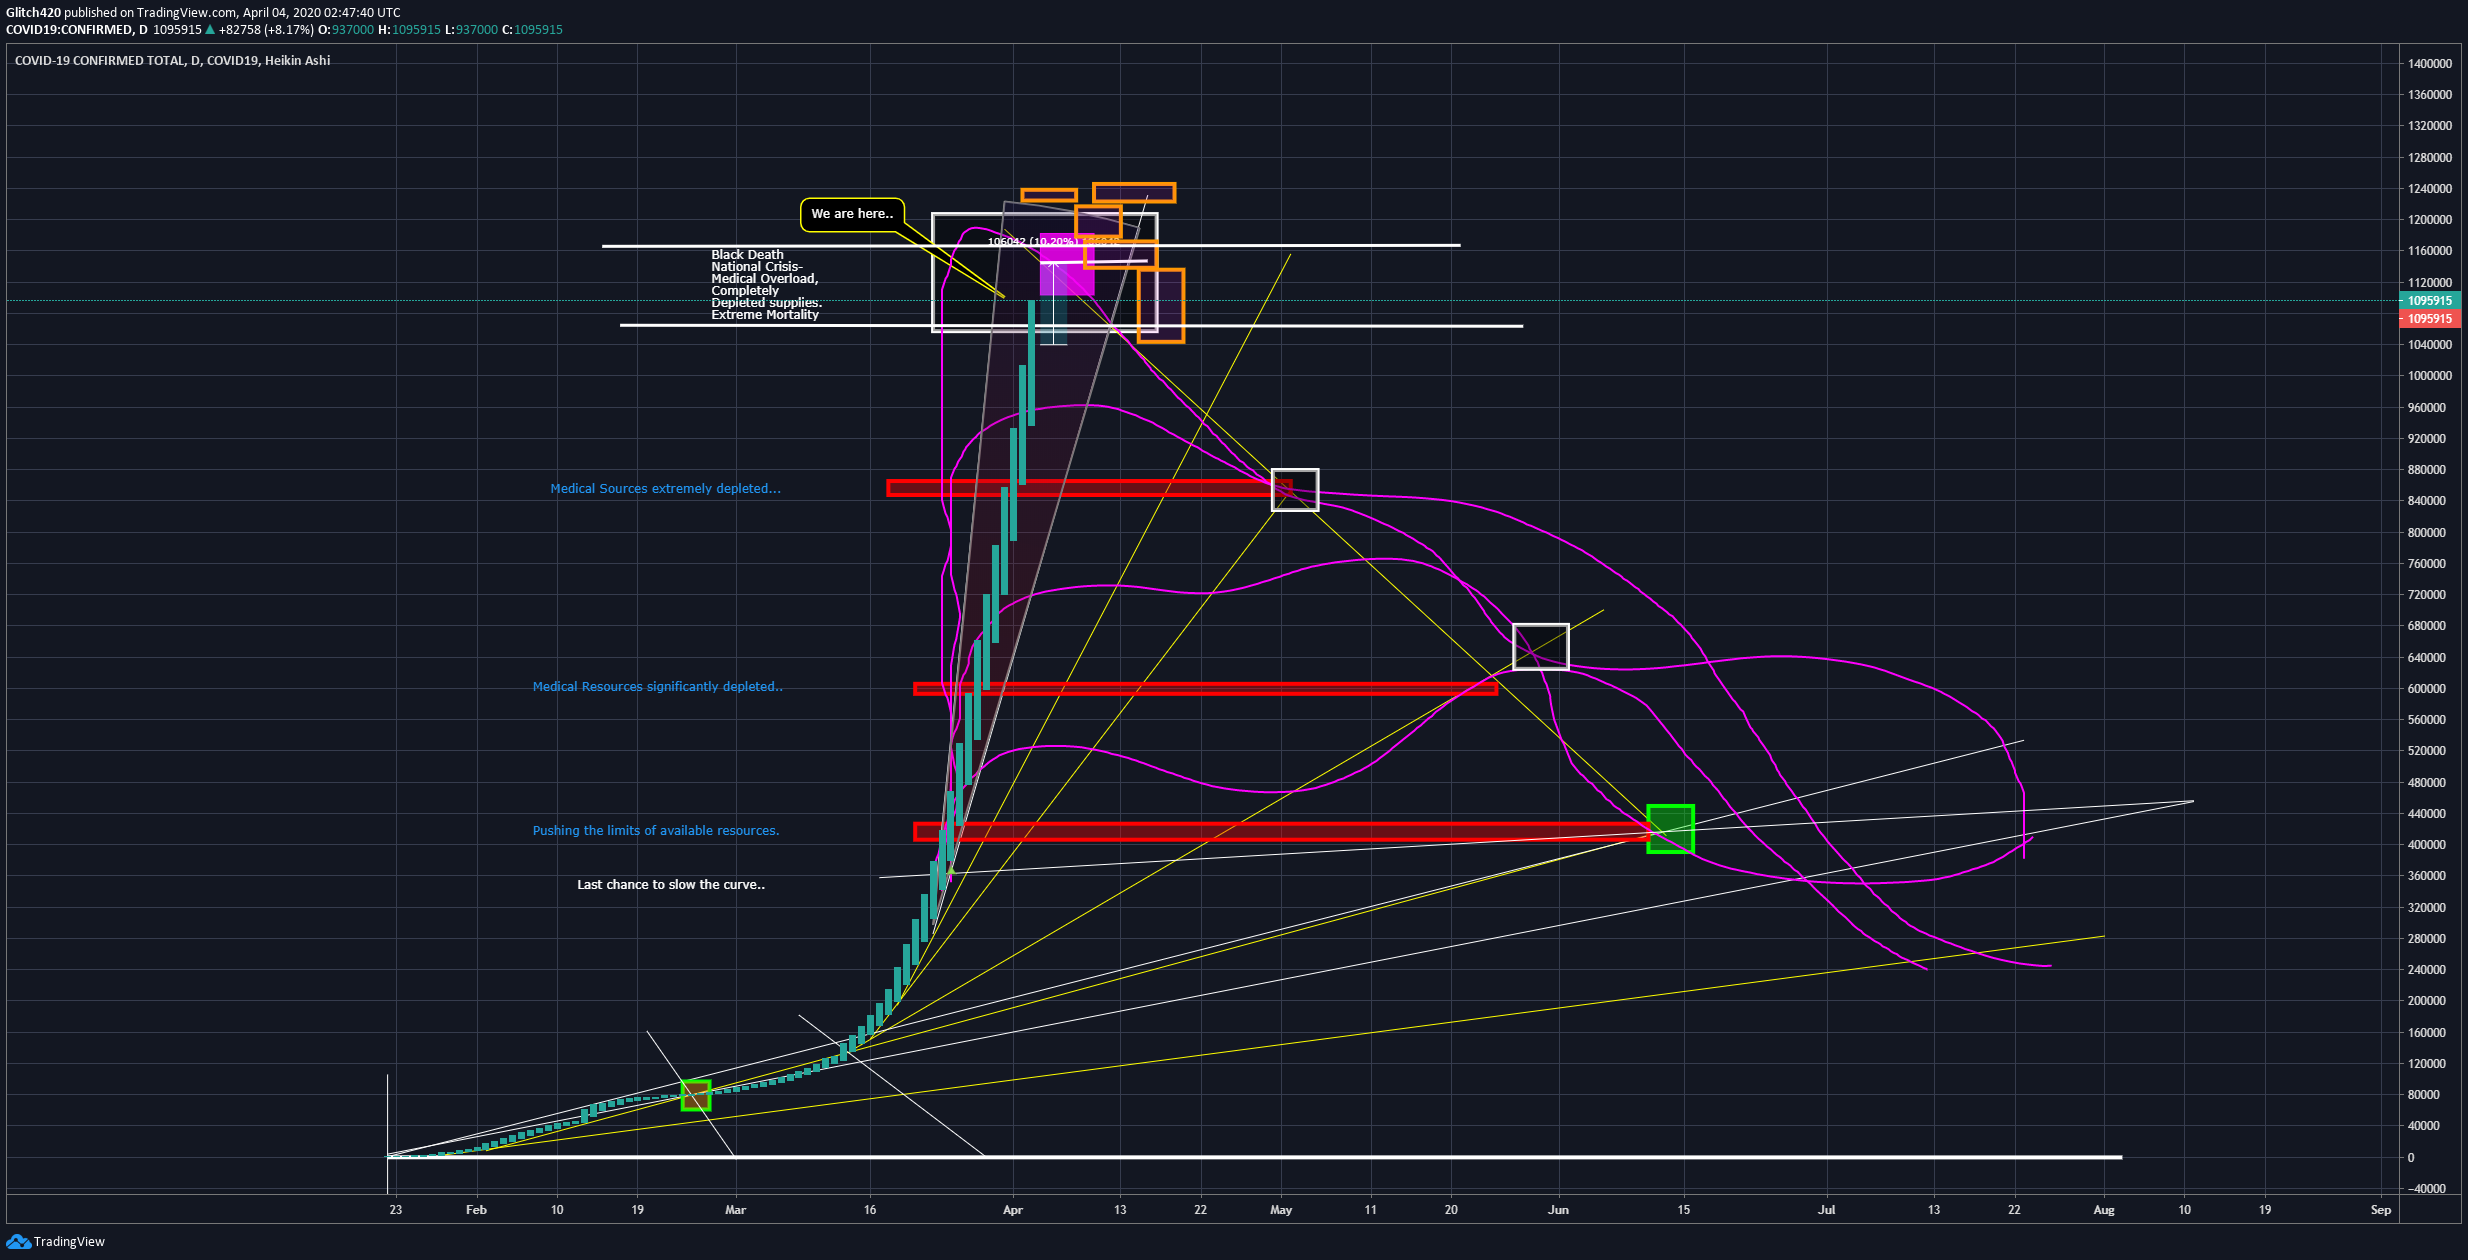
Task: Click the 'Glitch420' author name
Action: point(33,13)
